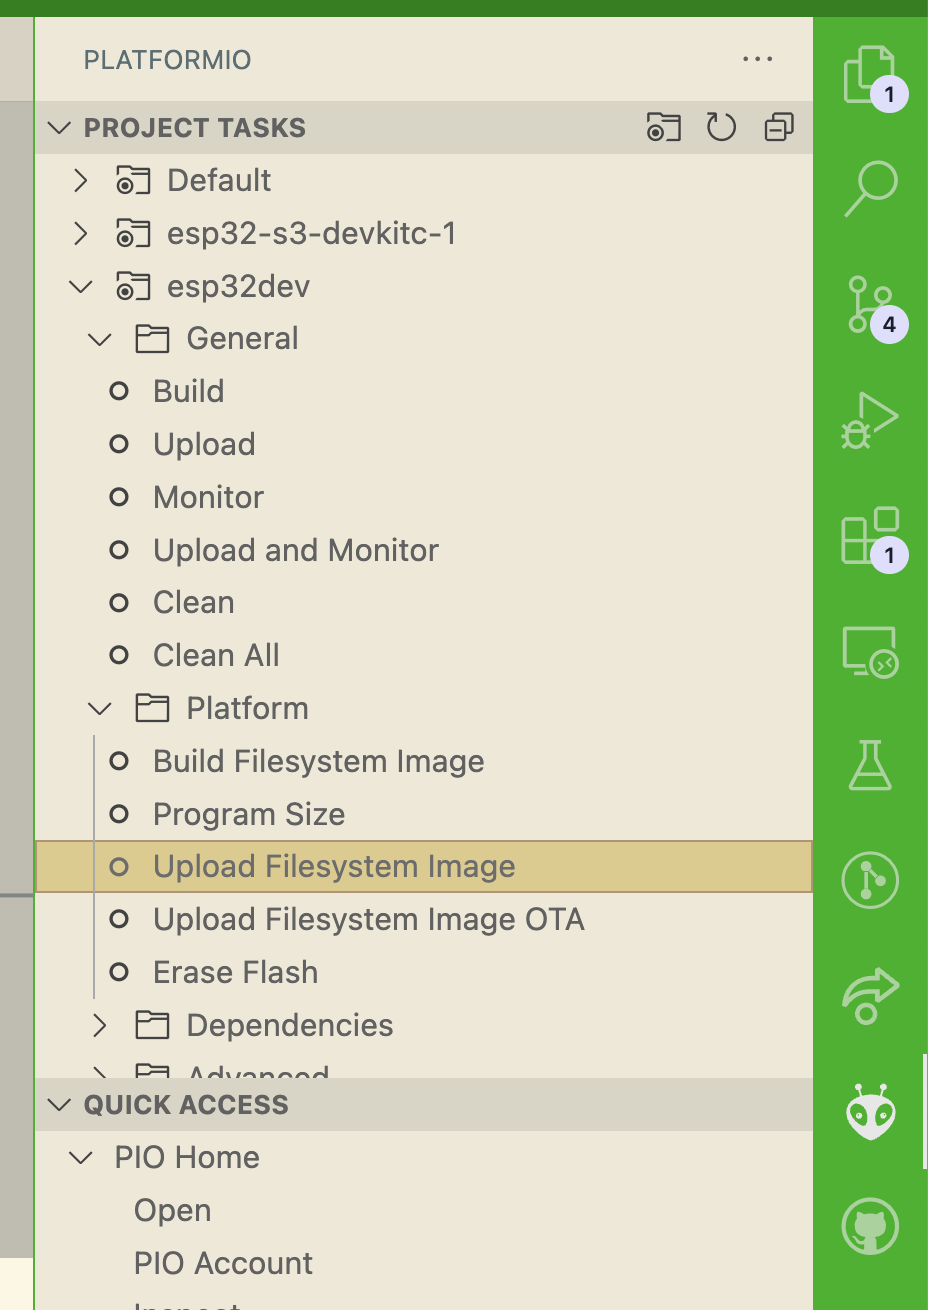Open the GitHub icon in activity bar

870,1226
